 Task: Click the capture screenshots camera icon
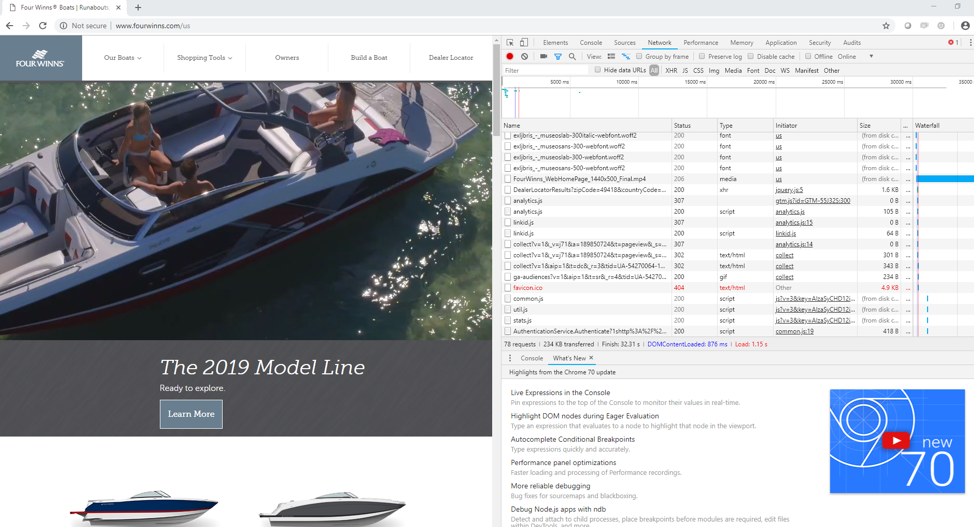(x=544, y=57)
